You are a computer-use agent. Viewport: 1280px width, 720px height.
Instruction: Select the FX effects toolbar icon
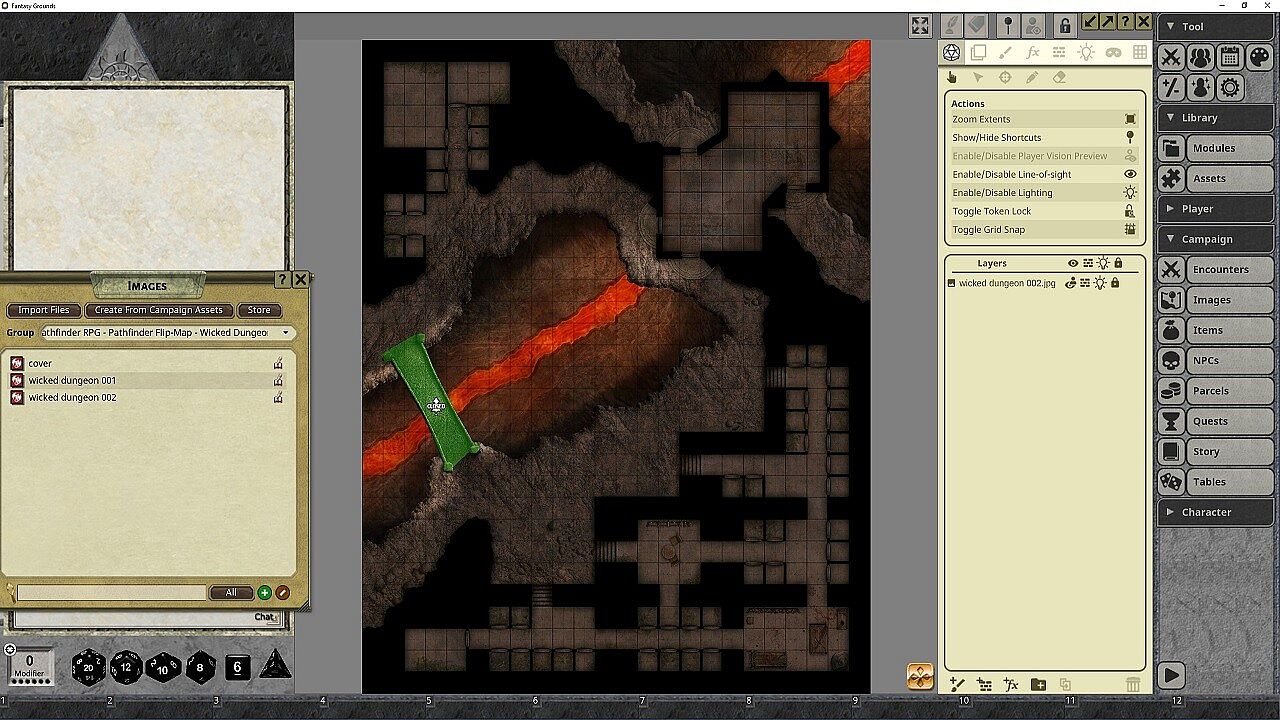coord(1033,53)
